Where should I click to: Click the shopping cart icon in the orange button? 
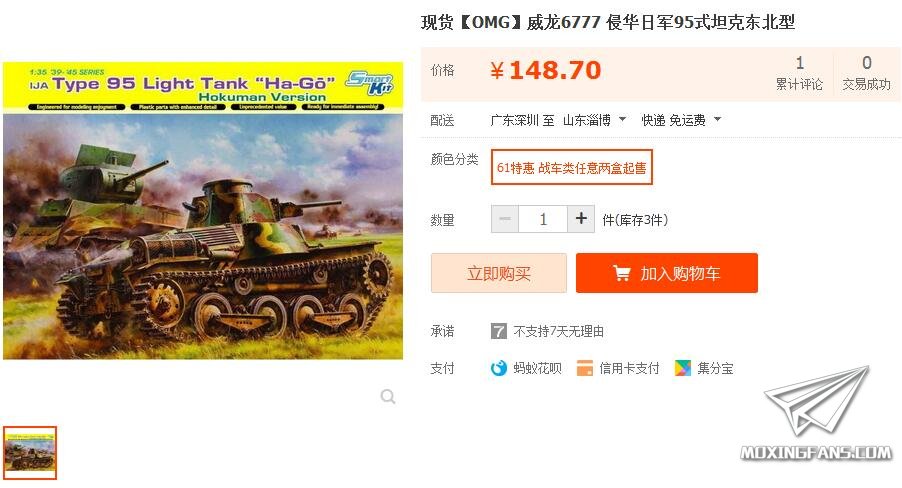coord(621,273)
